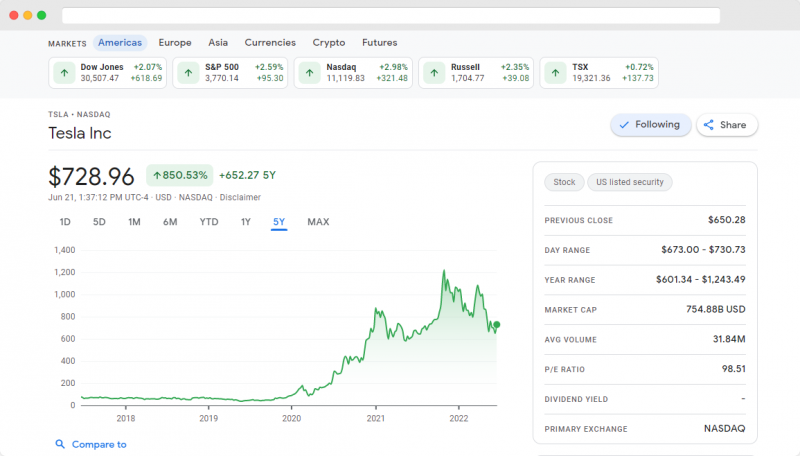Select the 1D chart range
800x456 pixels.
65,222
